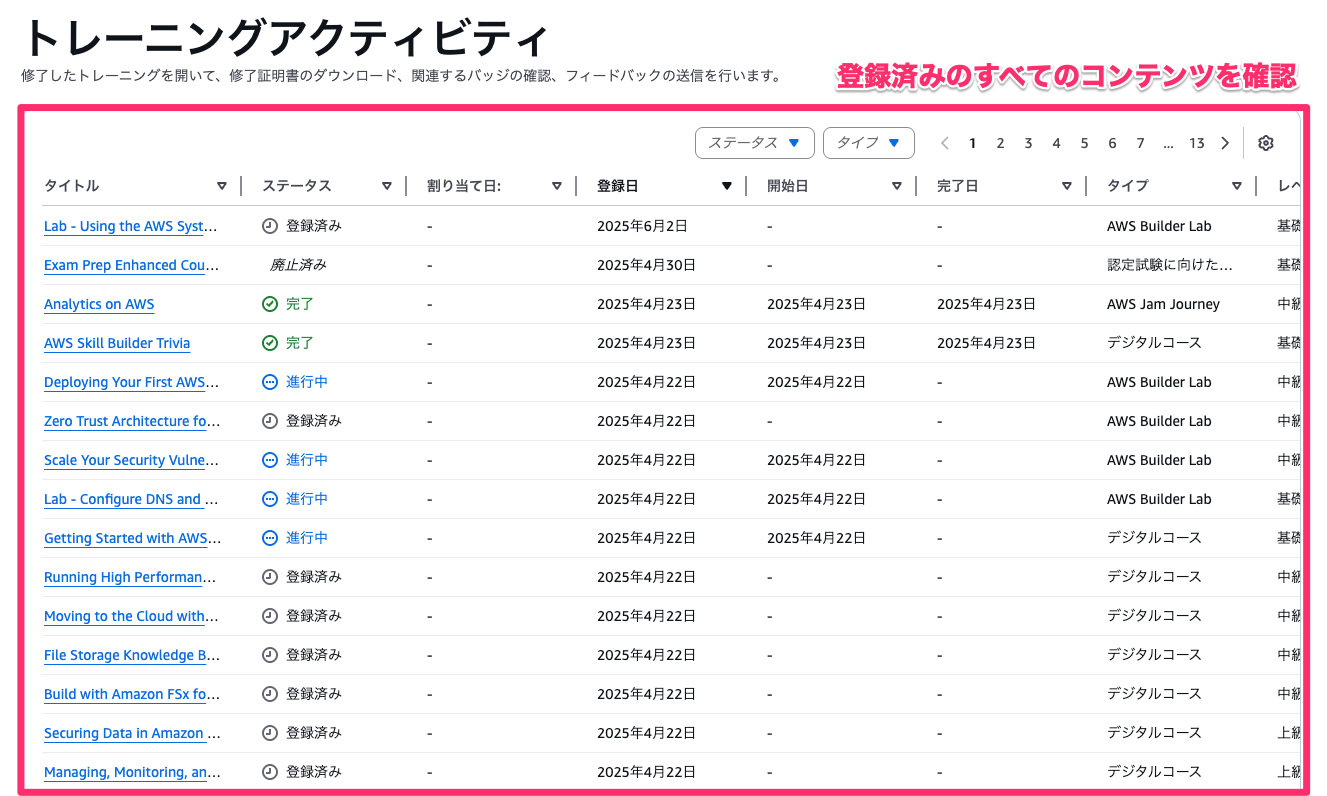The width and height of the screenshot is (1327, 796).
Task: Open File Storage Knowledge B… link
Action: [132, 655]
